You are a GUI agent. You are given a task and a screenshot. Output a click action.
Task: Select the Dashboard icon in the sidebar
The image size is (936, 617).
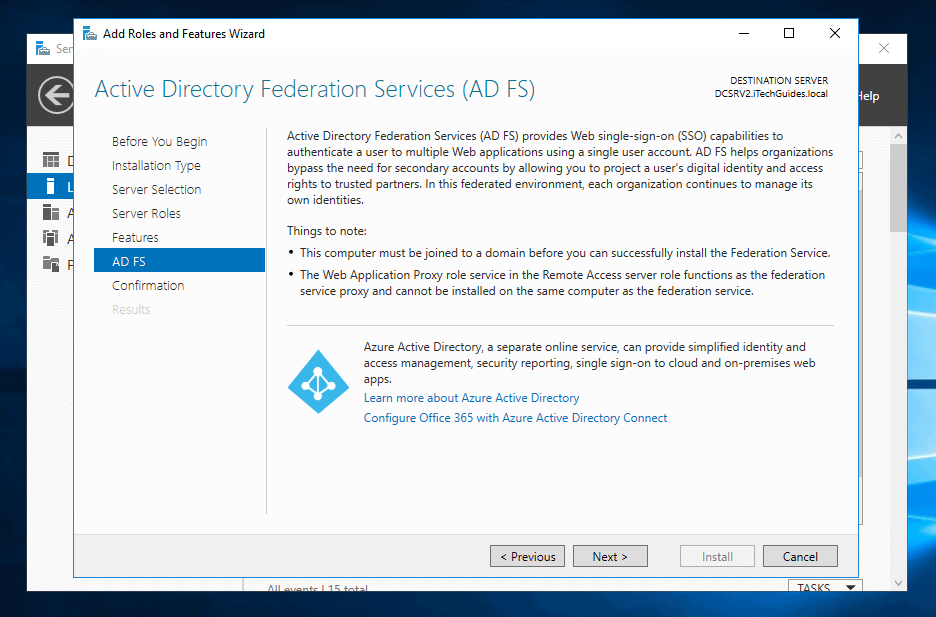click(48, 160)
